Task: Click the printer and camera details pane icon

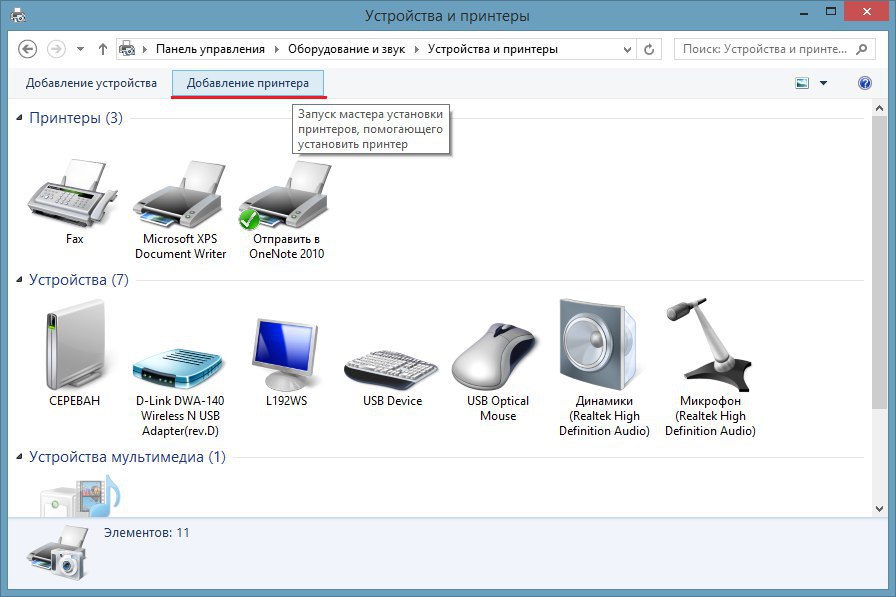Action: (58, 554)
